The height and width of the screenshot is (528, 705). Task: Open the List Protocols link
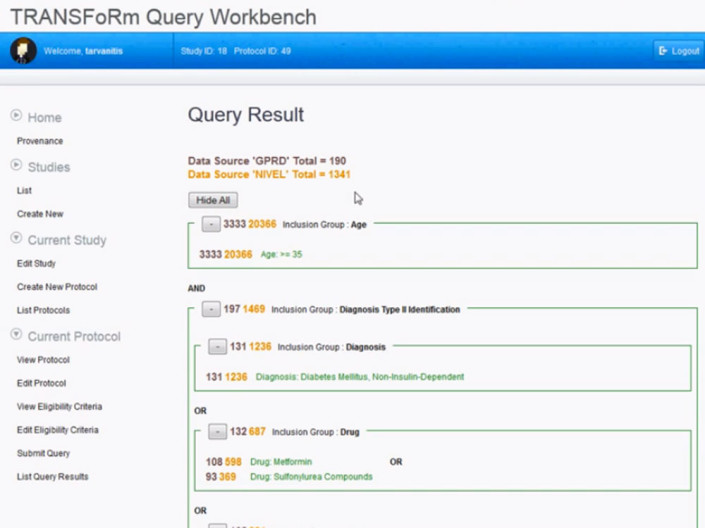(43, 310)
